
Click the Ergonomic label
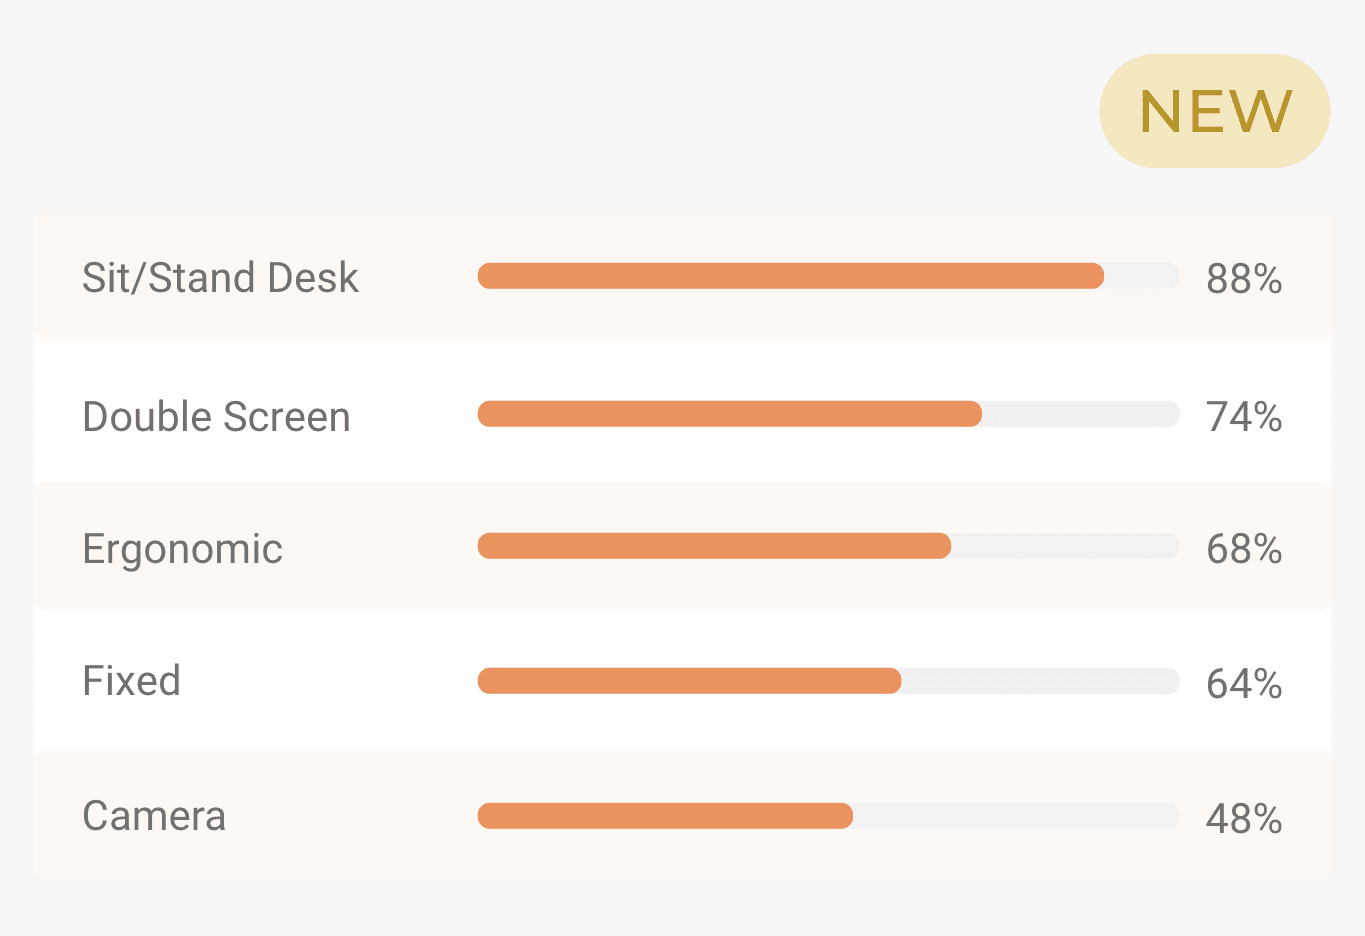(182, 549)
